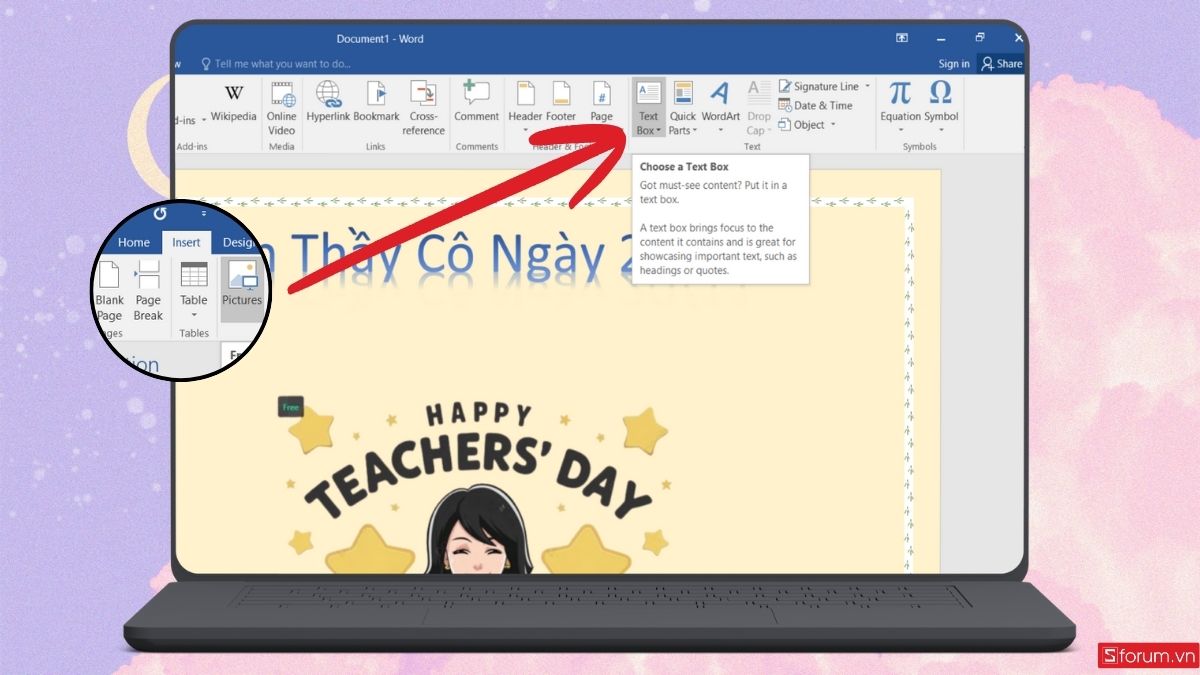Add a Signature Line
This screenshot has height=675, width=1200.
[x=820, y=86]
